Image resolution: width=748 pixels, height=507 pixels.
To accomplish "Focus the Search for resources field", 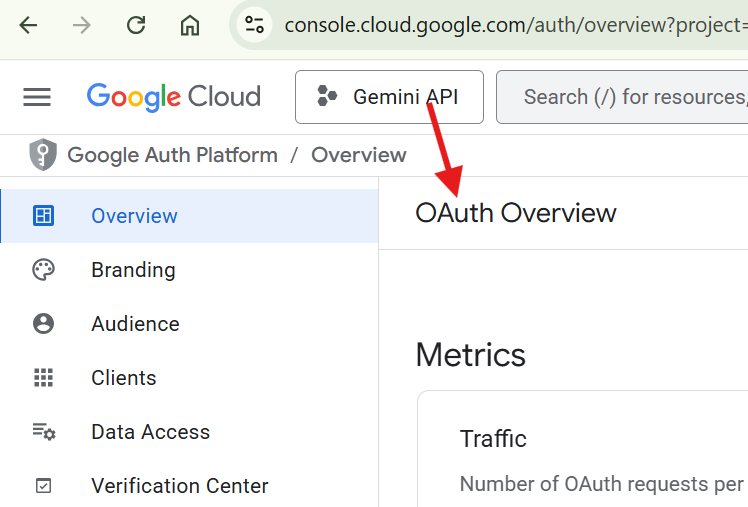I will 622,97.
